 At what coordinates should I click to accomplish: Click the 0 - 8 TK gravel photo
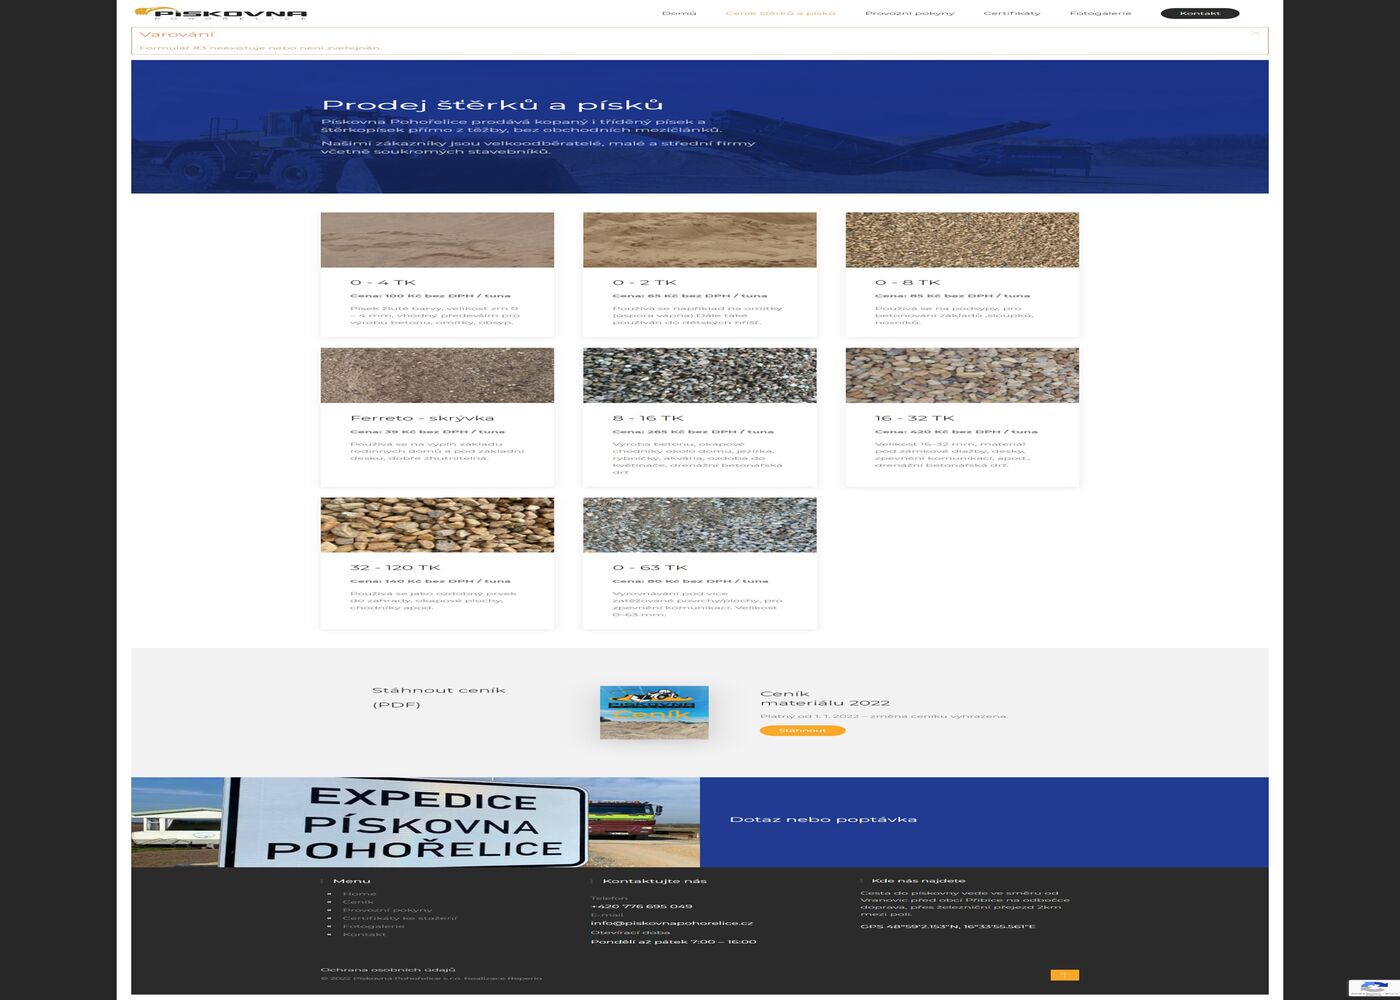[962, 240]
